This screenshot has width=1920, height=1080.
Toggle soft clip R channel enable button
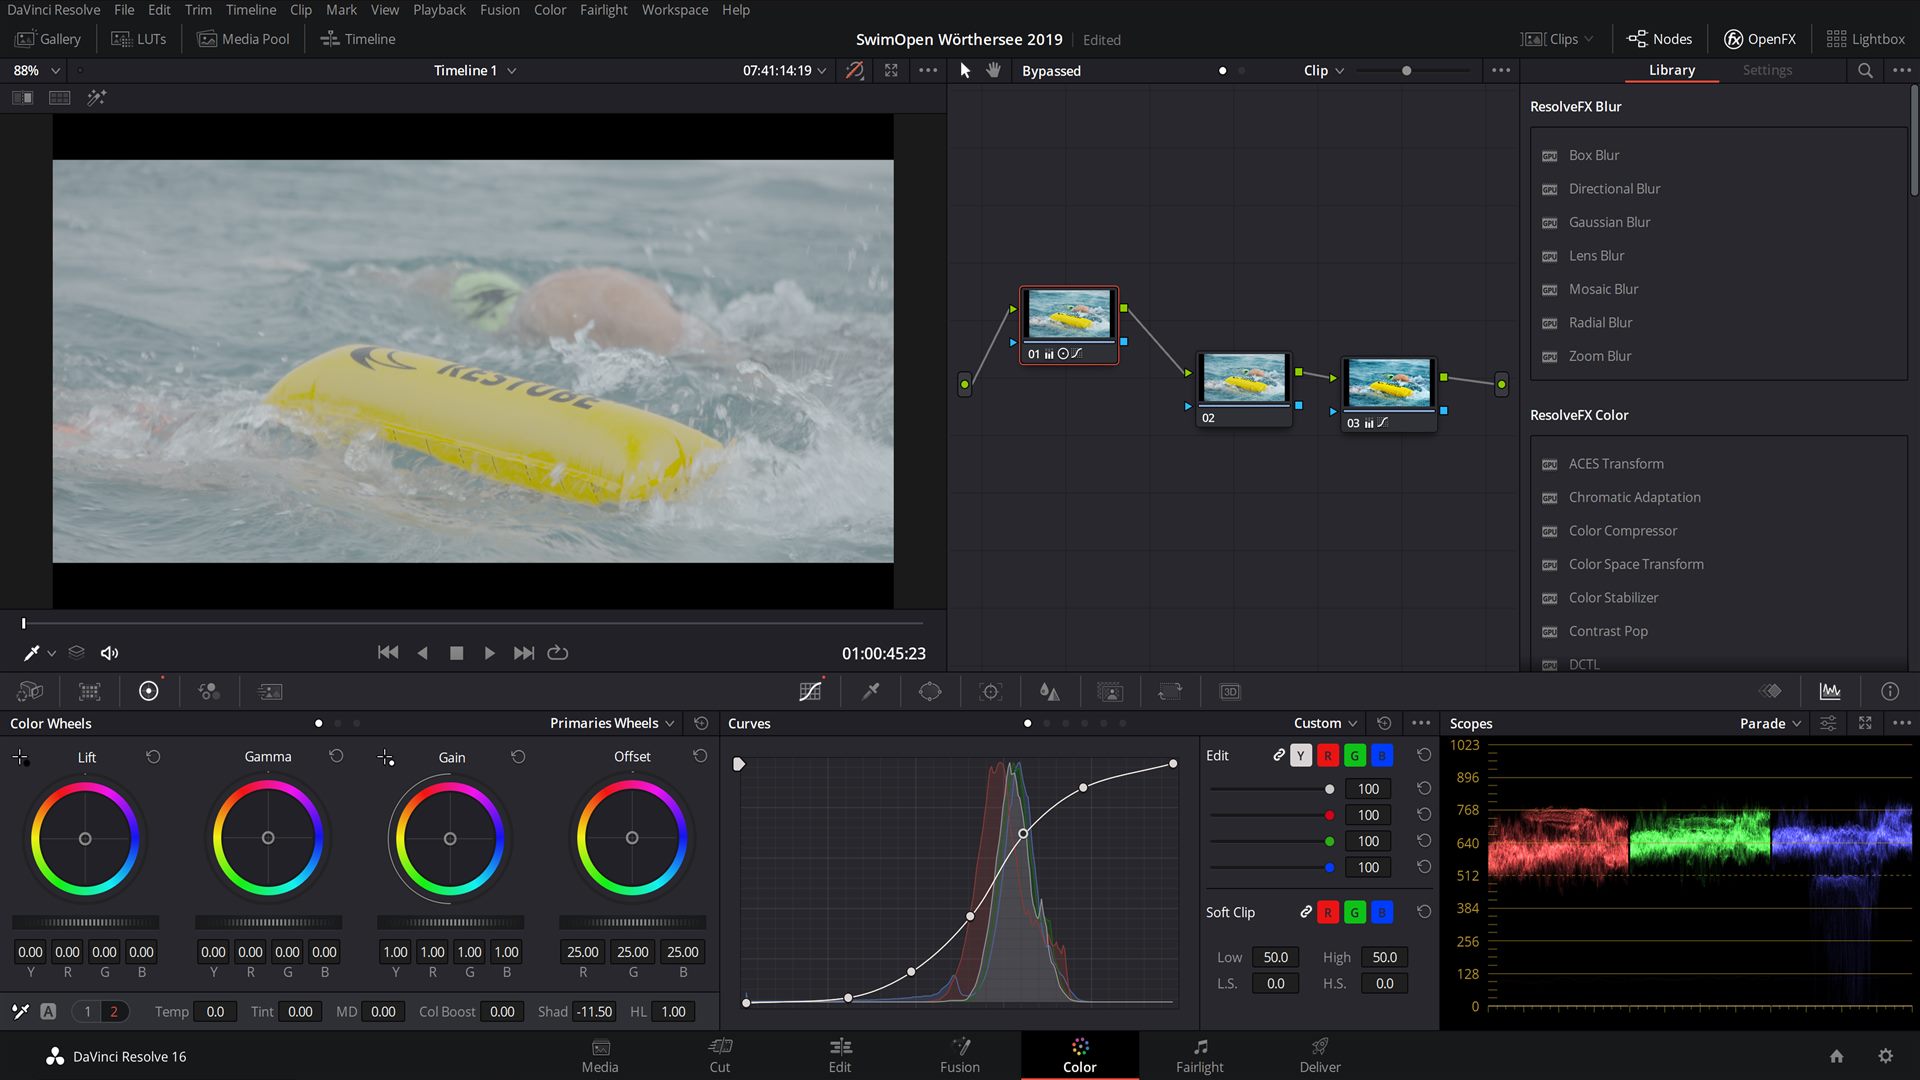[x=1328, y=911]
